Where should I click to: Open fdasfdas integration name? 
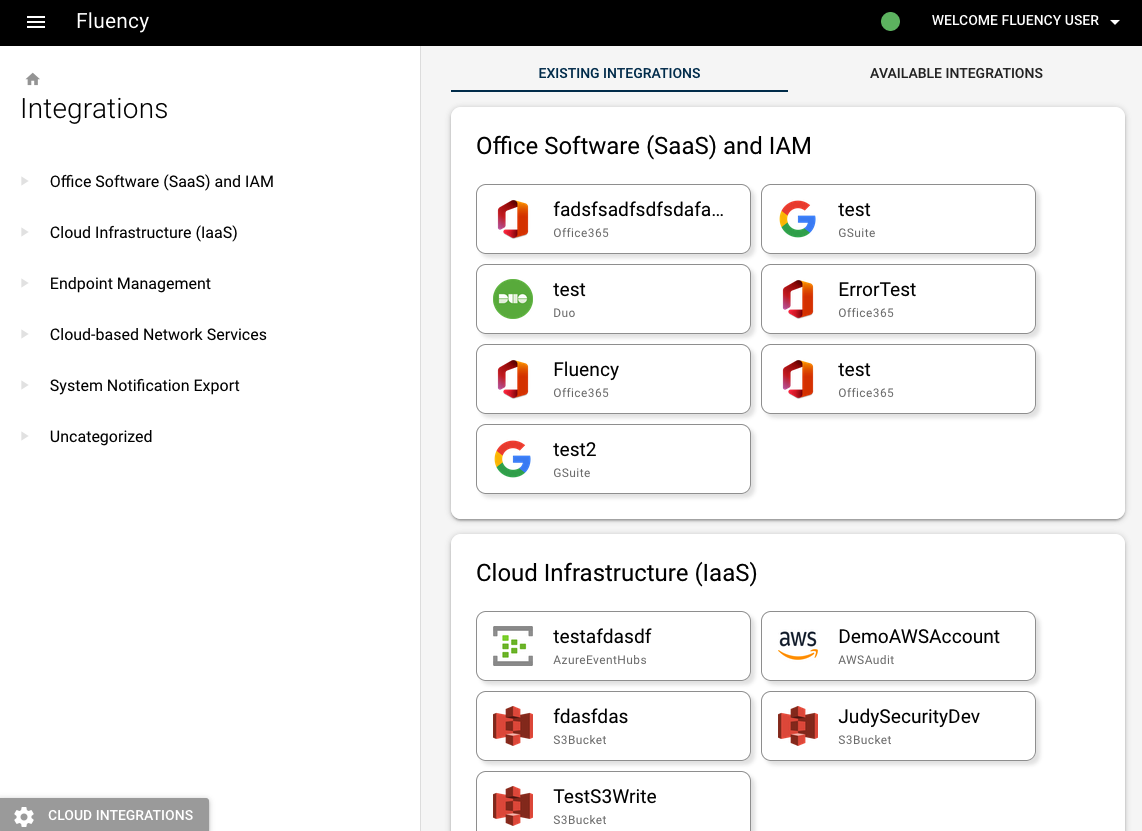[590, 717]
